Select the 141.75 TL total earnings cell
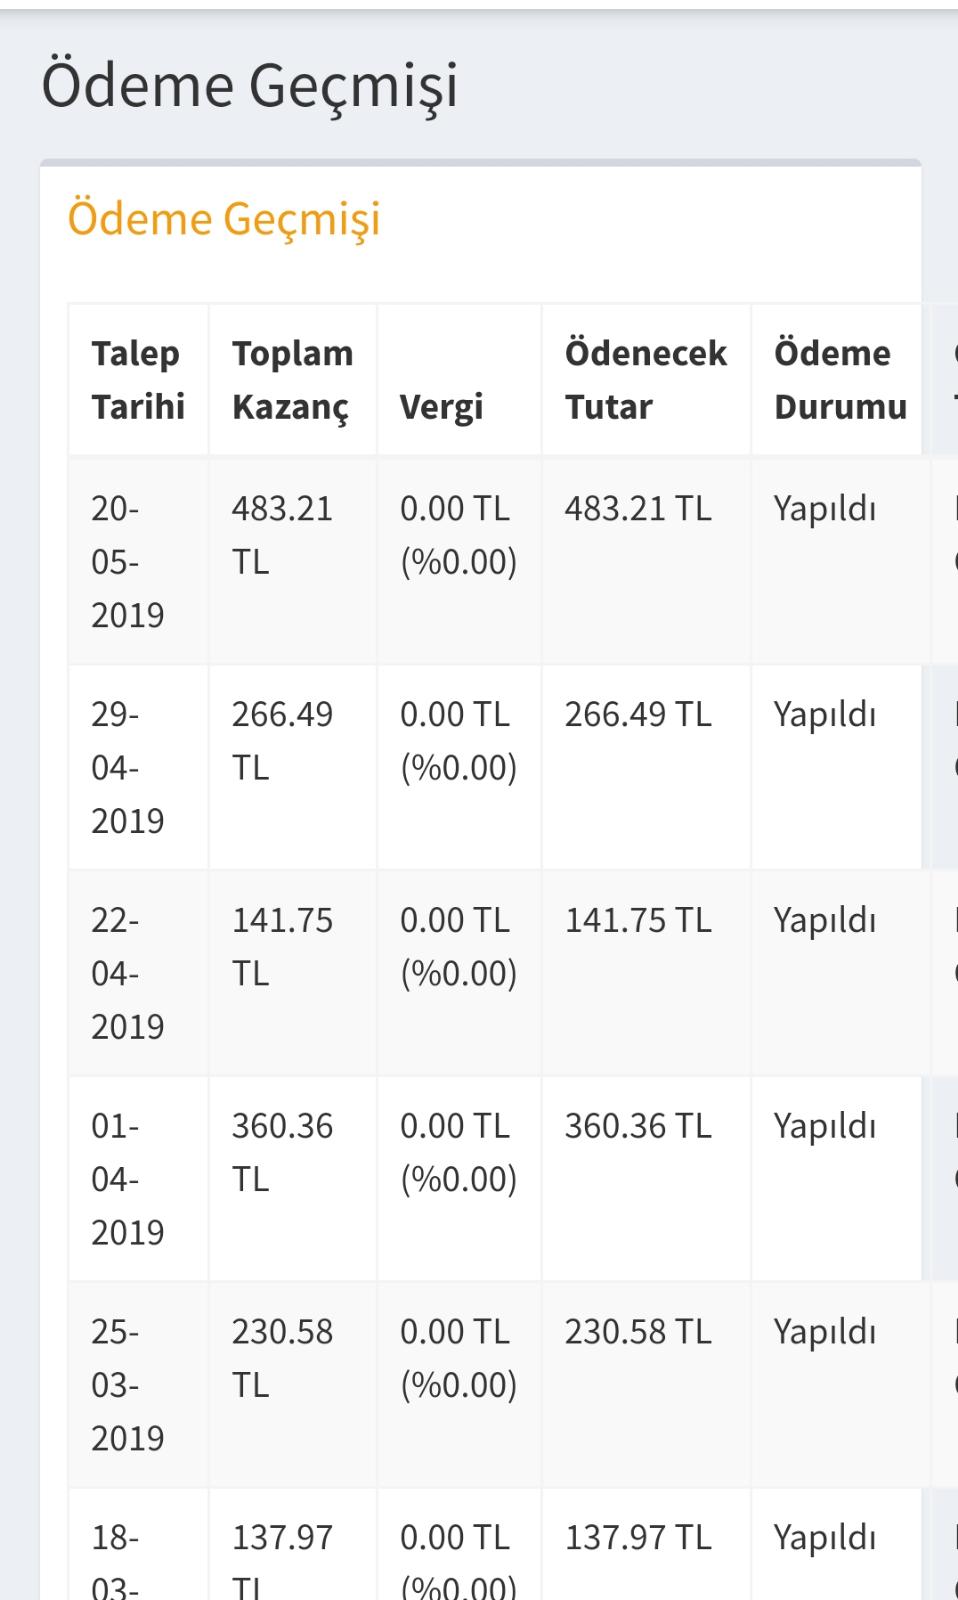Screen dimensions: 958x1600 pos(292,973)
